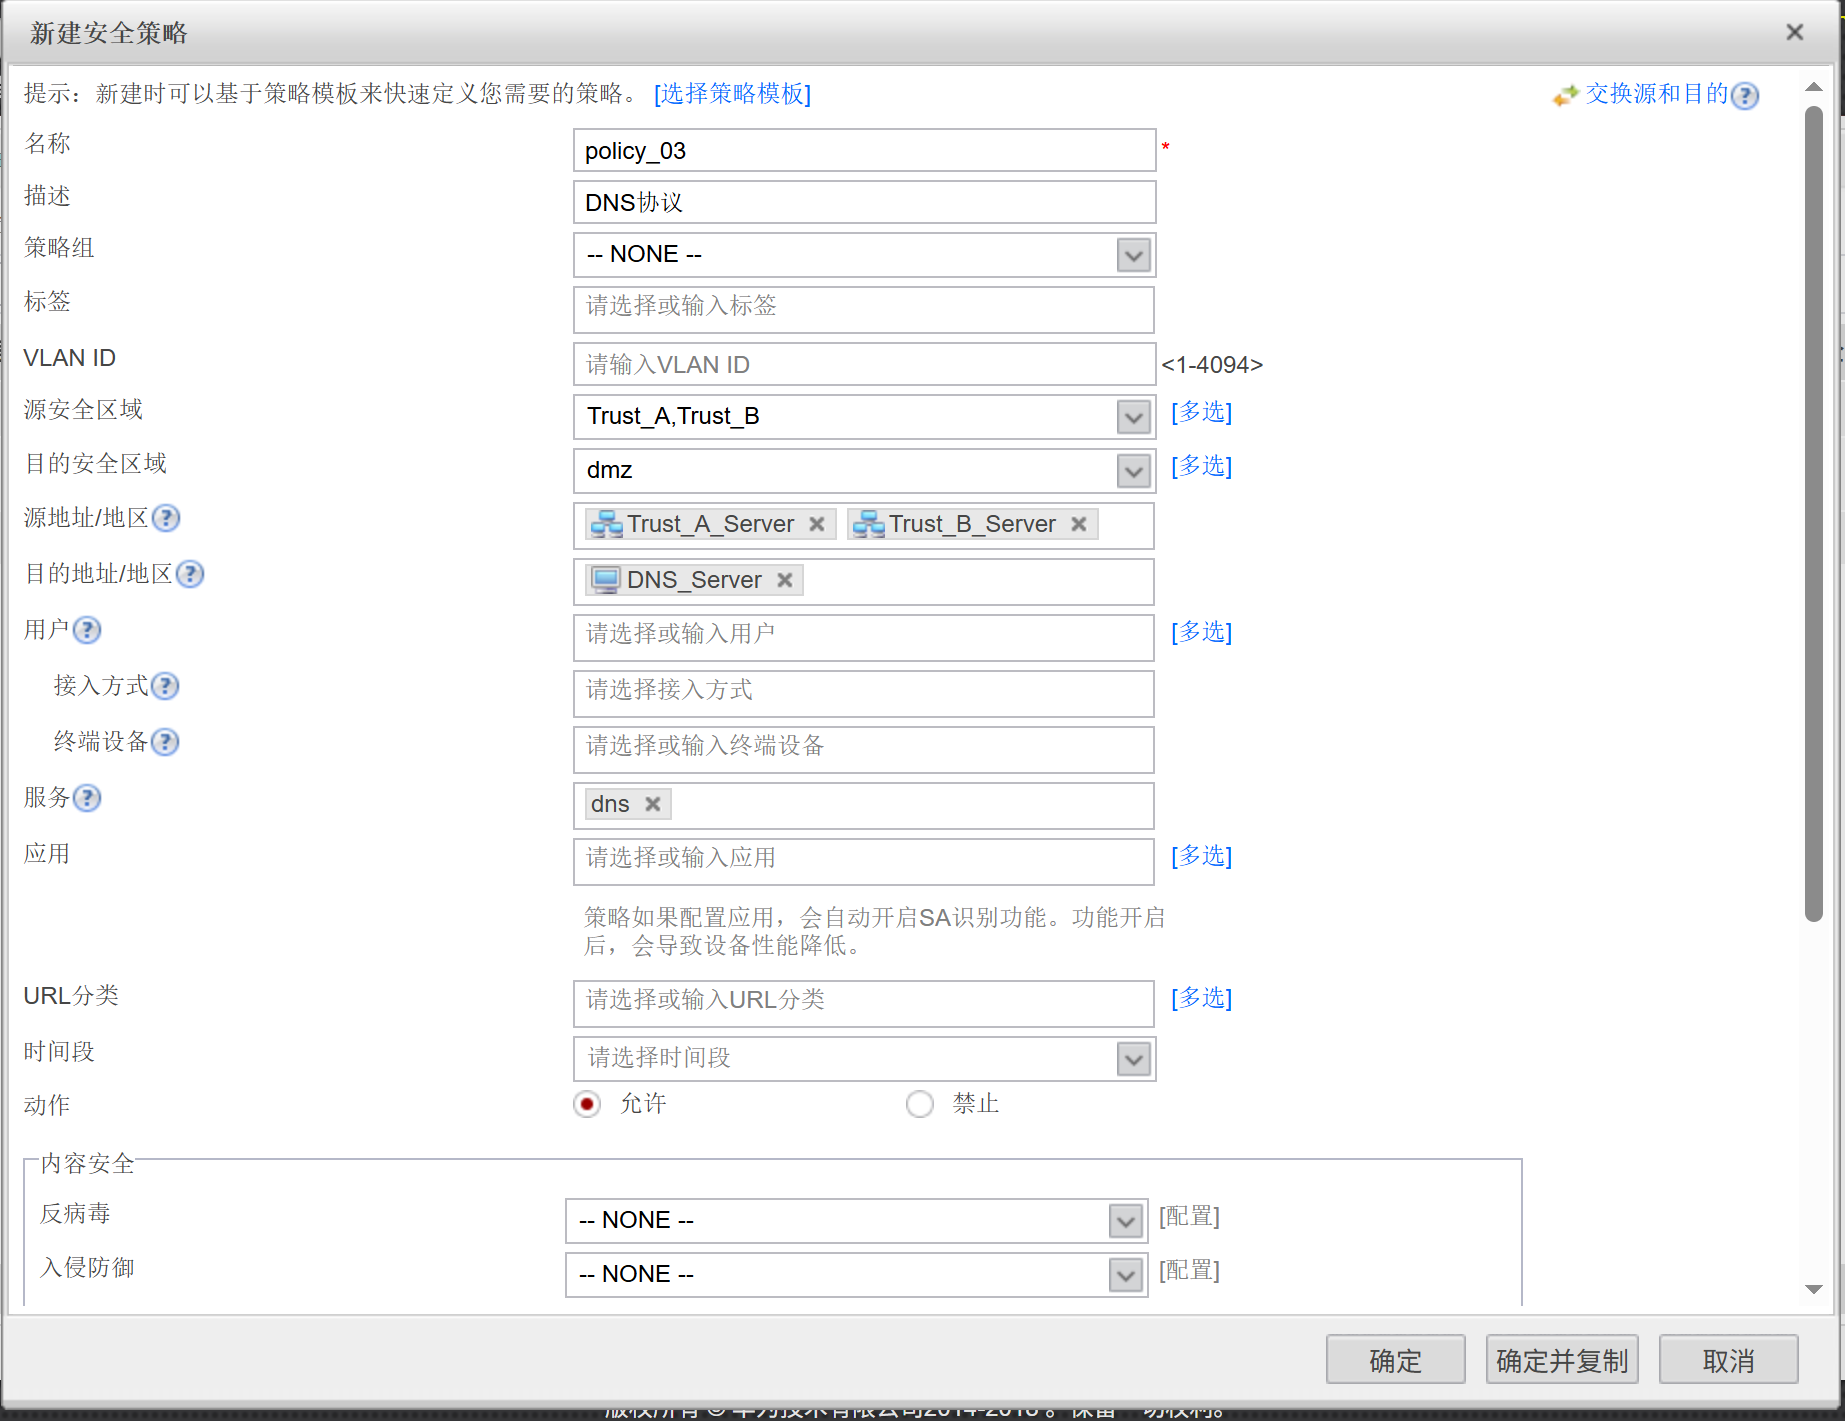This screenshot has height=1421, width=1845.
Task: Click the URL分类 input field
Action: (864, 1004)
